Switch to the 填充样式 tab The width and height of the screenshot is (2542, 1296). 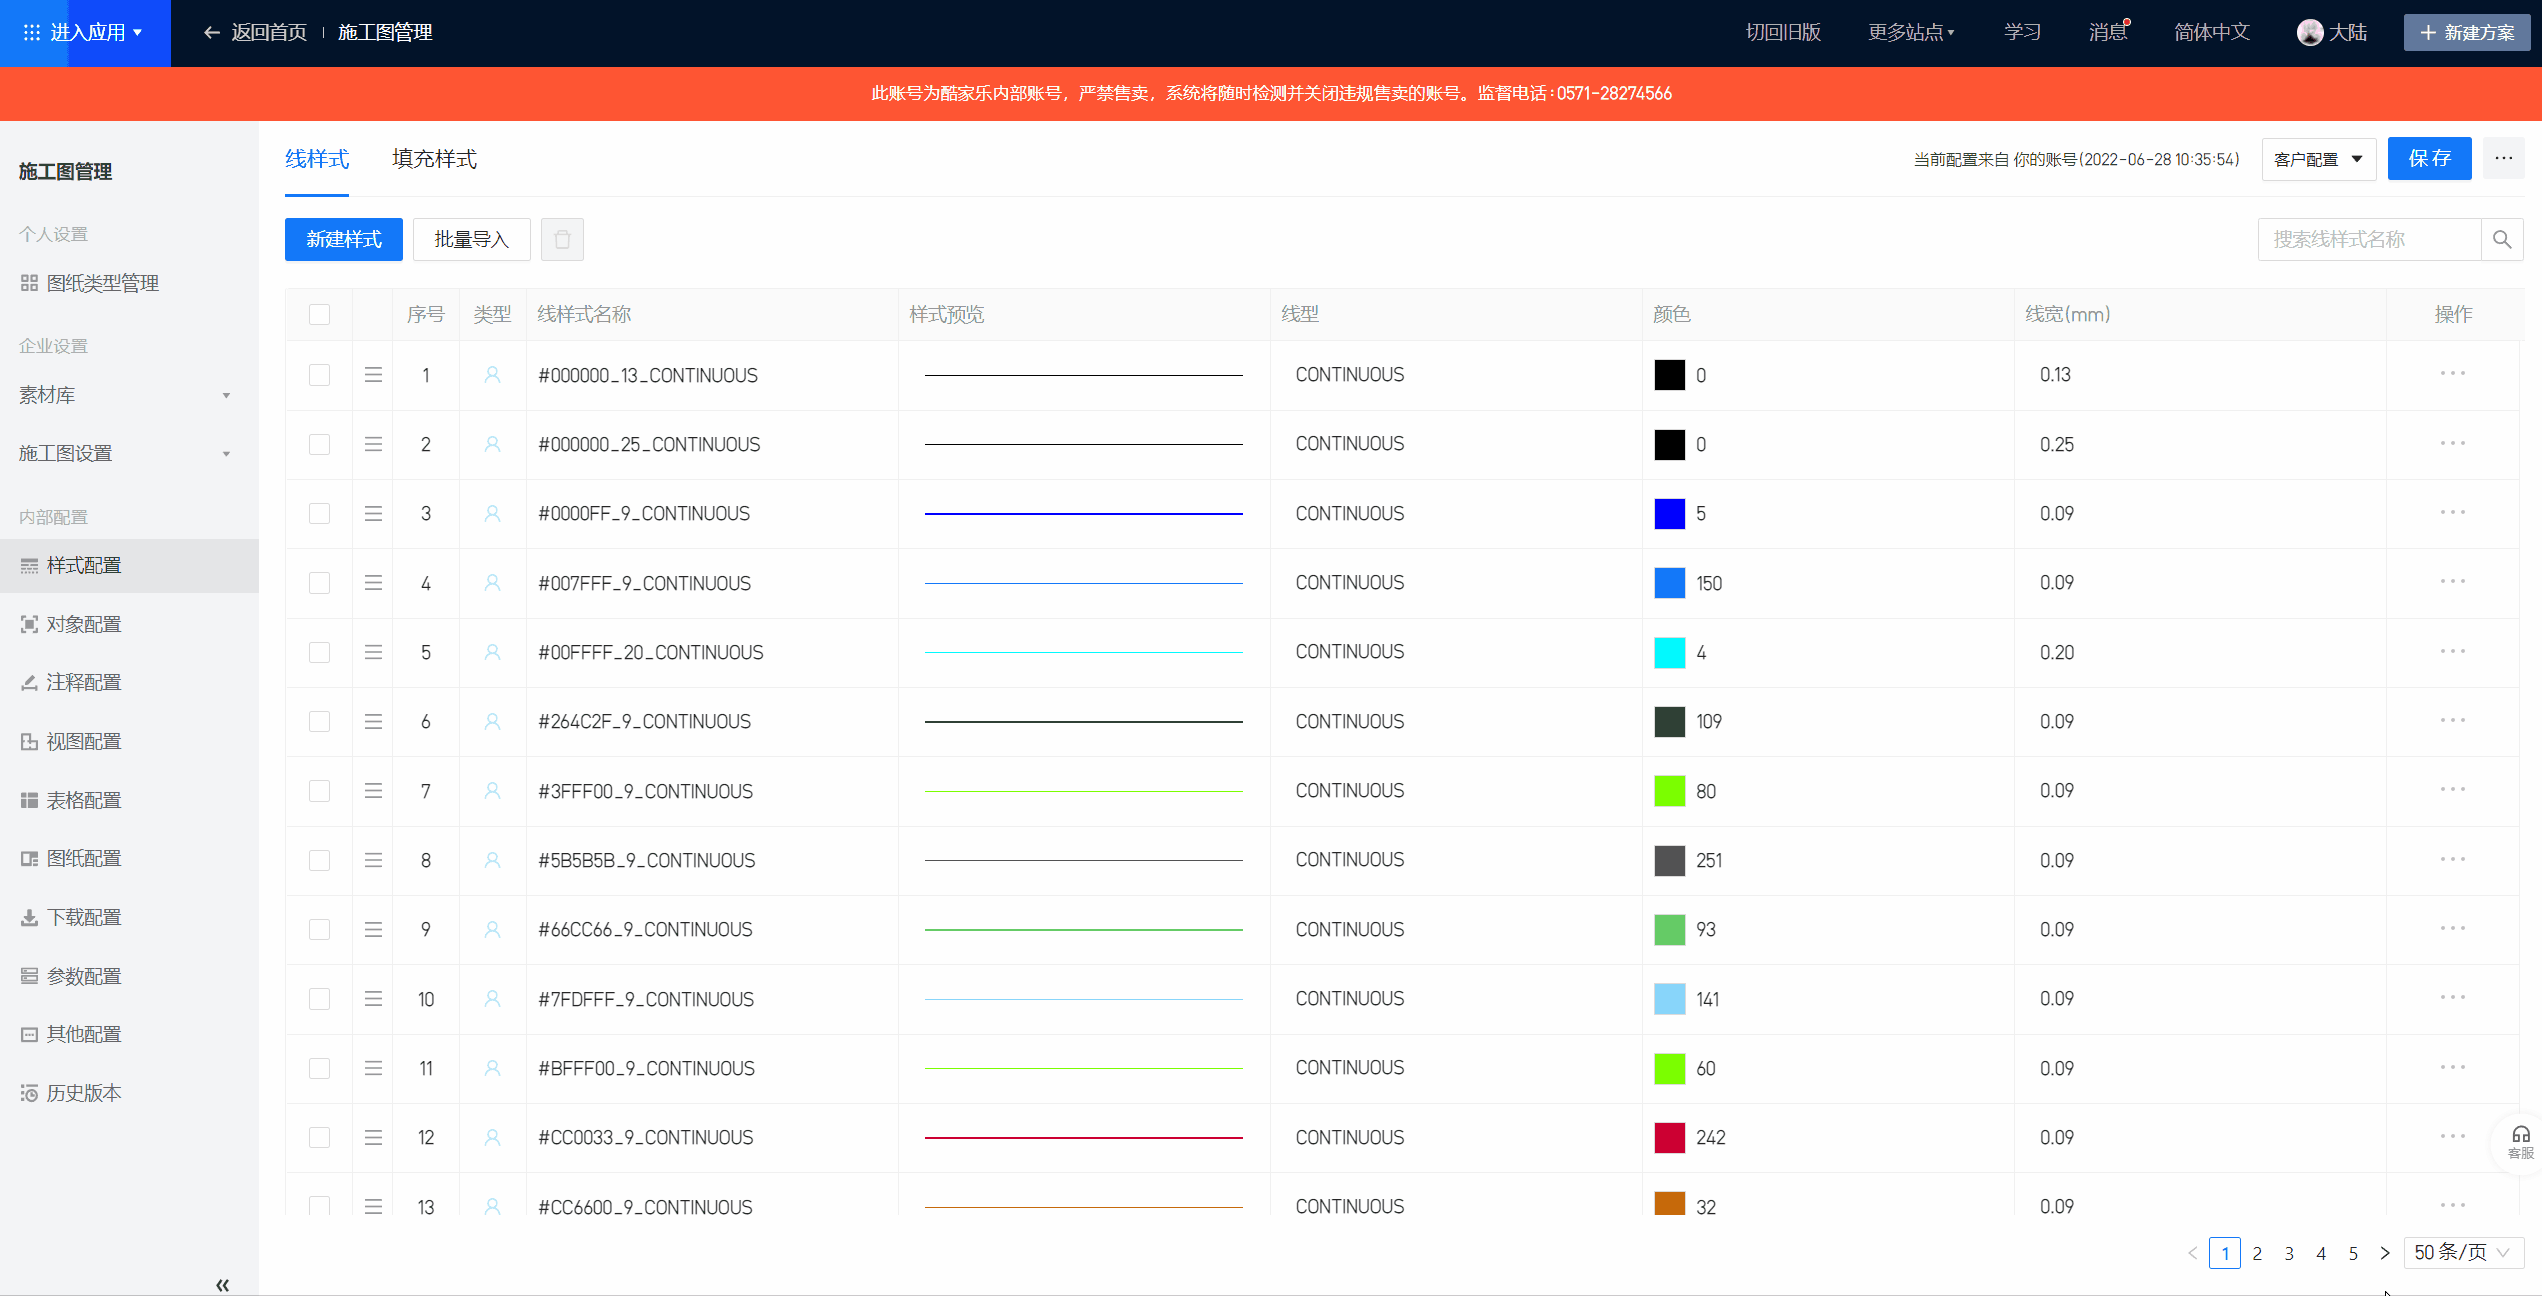tap(434, 159)
